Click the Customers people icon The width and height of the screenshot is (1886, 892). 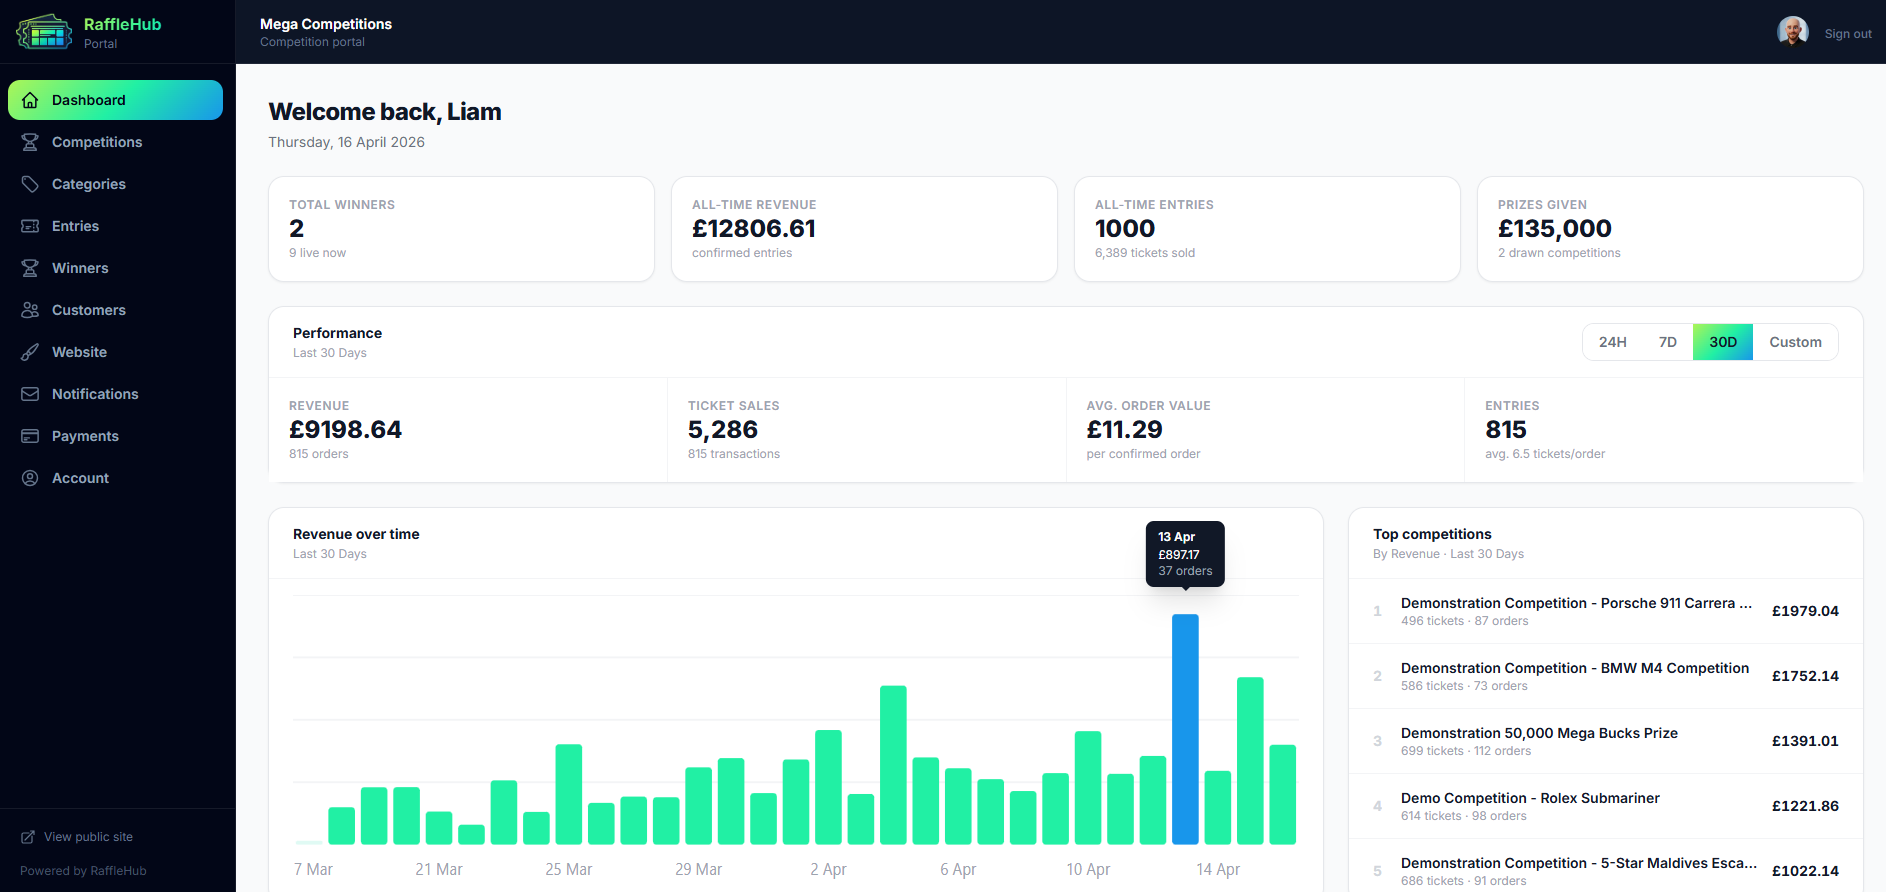[30, 310]
